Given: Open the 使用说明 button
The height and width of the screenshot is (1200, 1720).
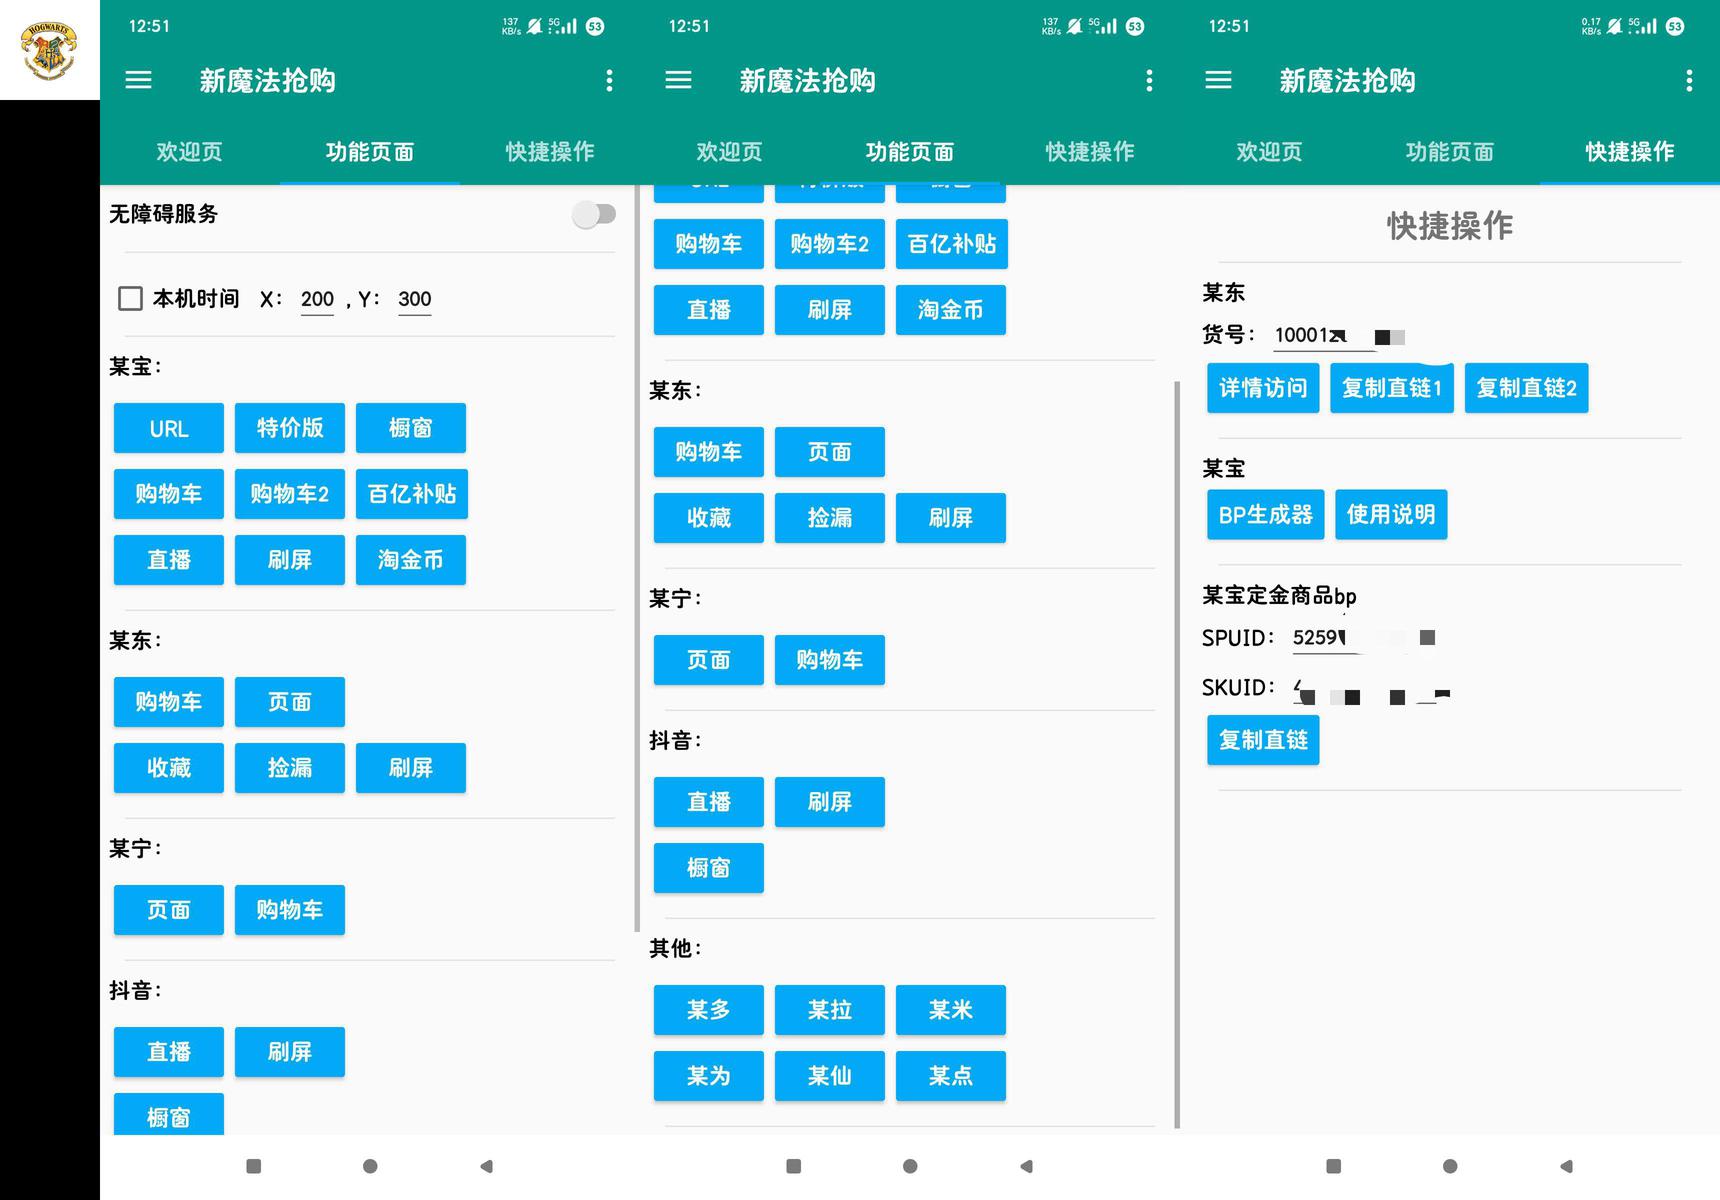Looking at the screenshot, I should pos(1390,515).
